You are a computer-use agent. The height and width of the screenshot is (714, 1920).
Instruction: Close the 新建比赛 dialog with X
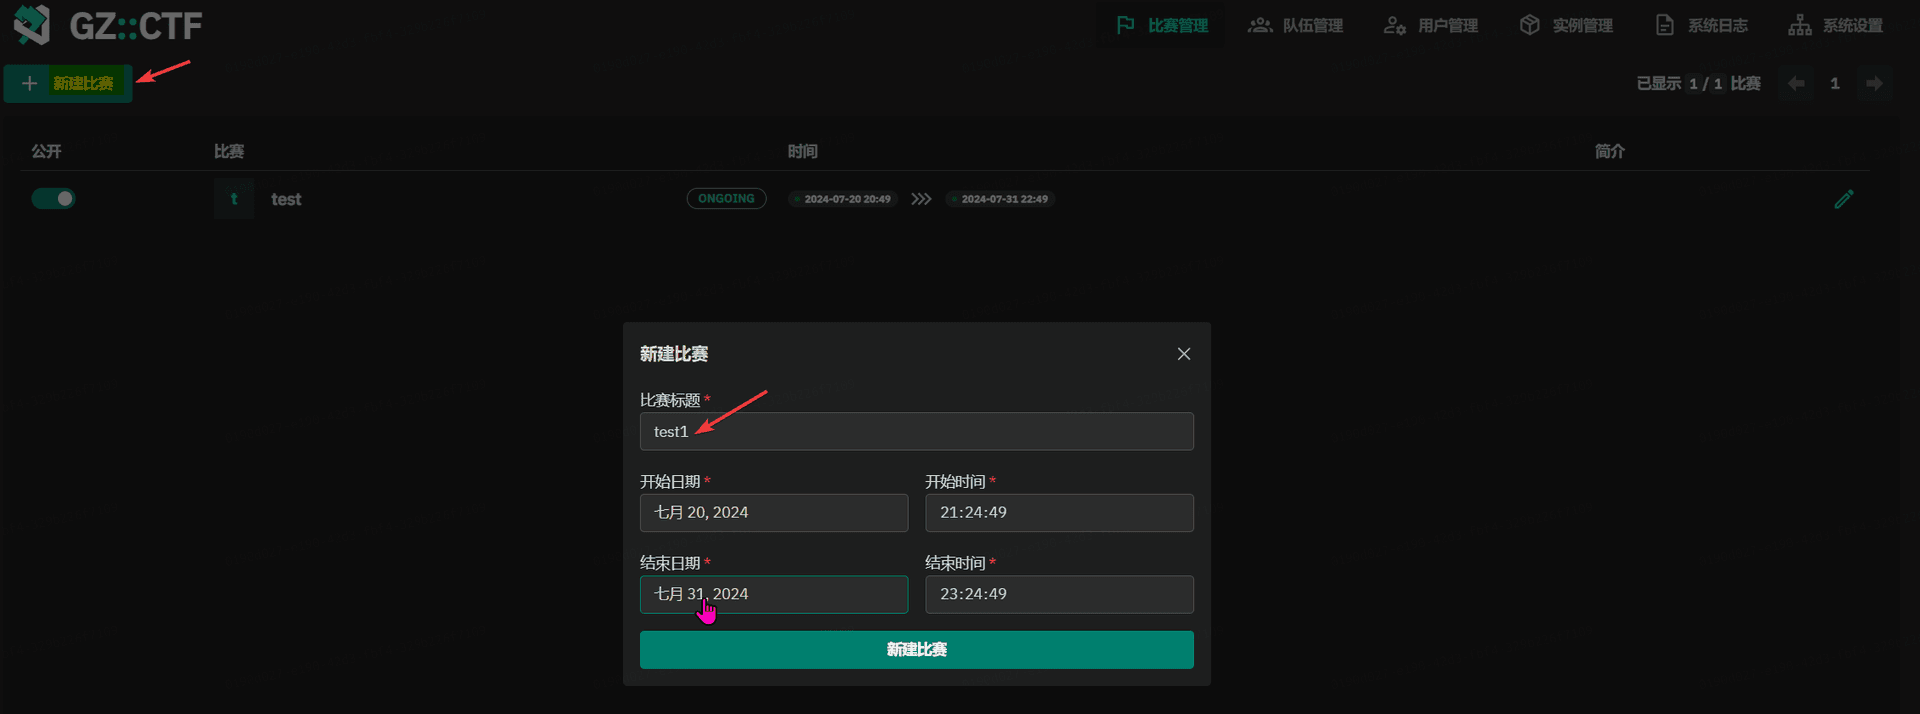pos(1183,354)
